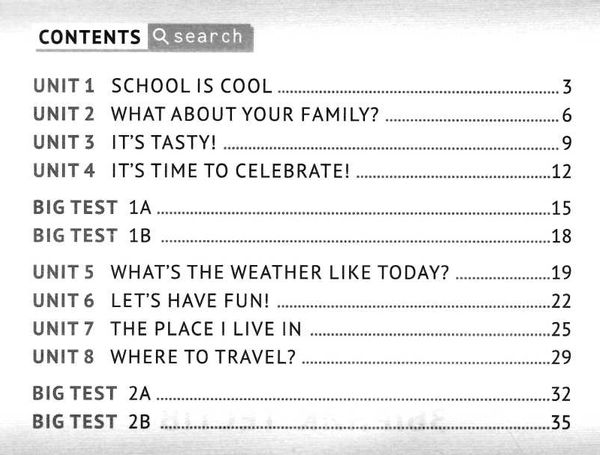The width and height of the screenshot is (600, 455).
Task: Click the UNIT 1 label
Action: tap(63, 86)
